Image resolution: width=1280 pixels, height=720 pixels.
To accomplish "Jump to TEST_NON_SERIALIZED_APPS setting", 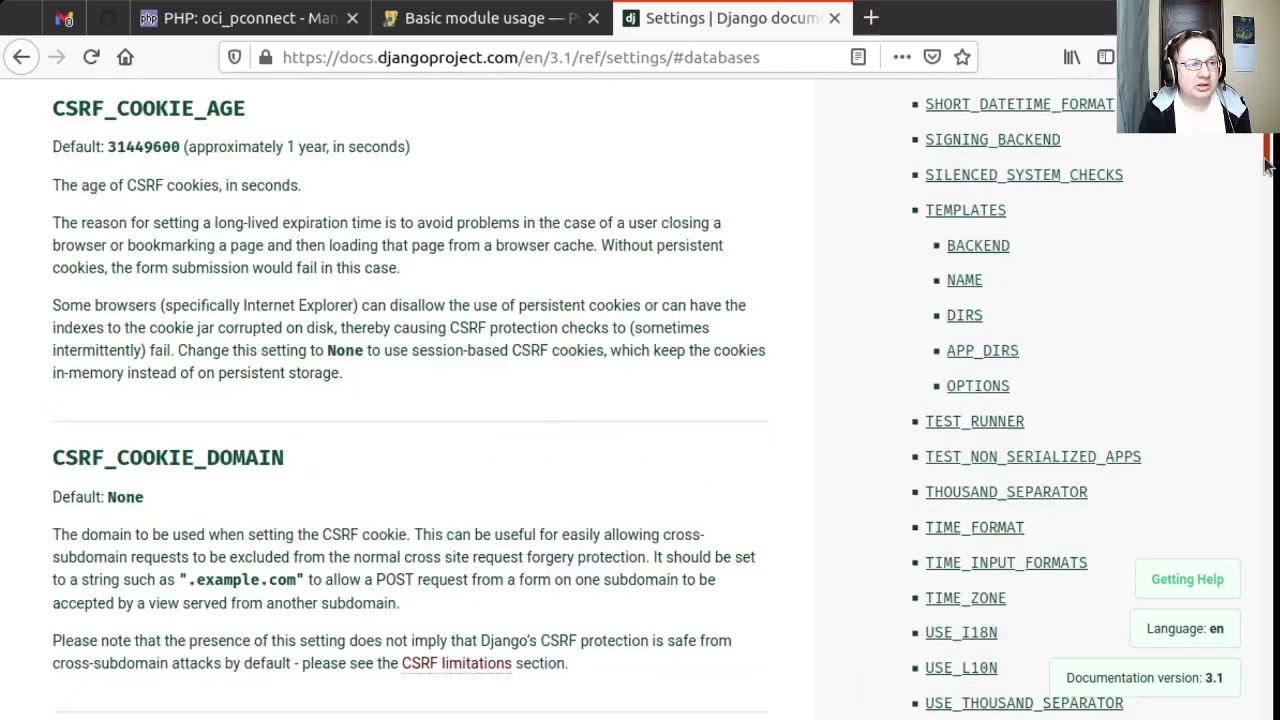I will coord(1032,457).
